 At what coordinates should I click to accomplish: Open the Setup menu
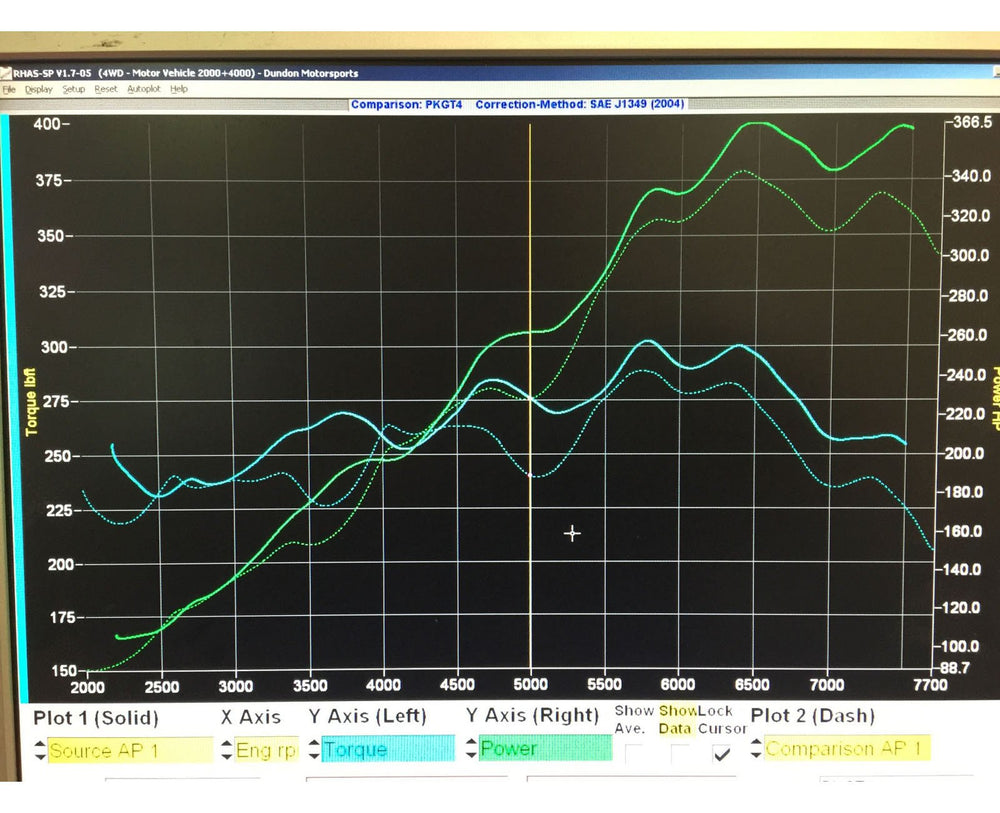tap(74, 89)
